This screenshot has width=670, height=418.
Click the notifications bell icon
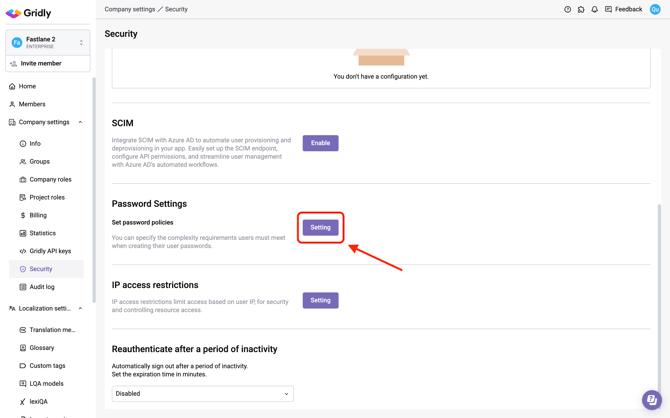(594, 9)
